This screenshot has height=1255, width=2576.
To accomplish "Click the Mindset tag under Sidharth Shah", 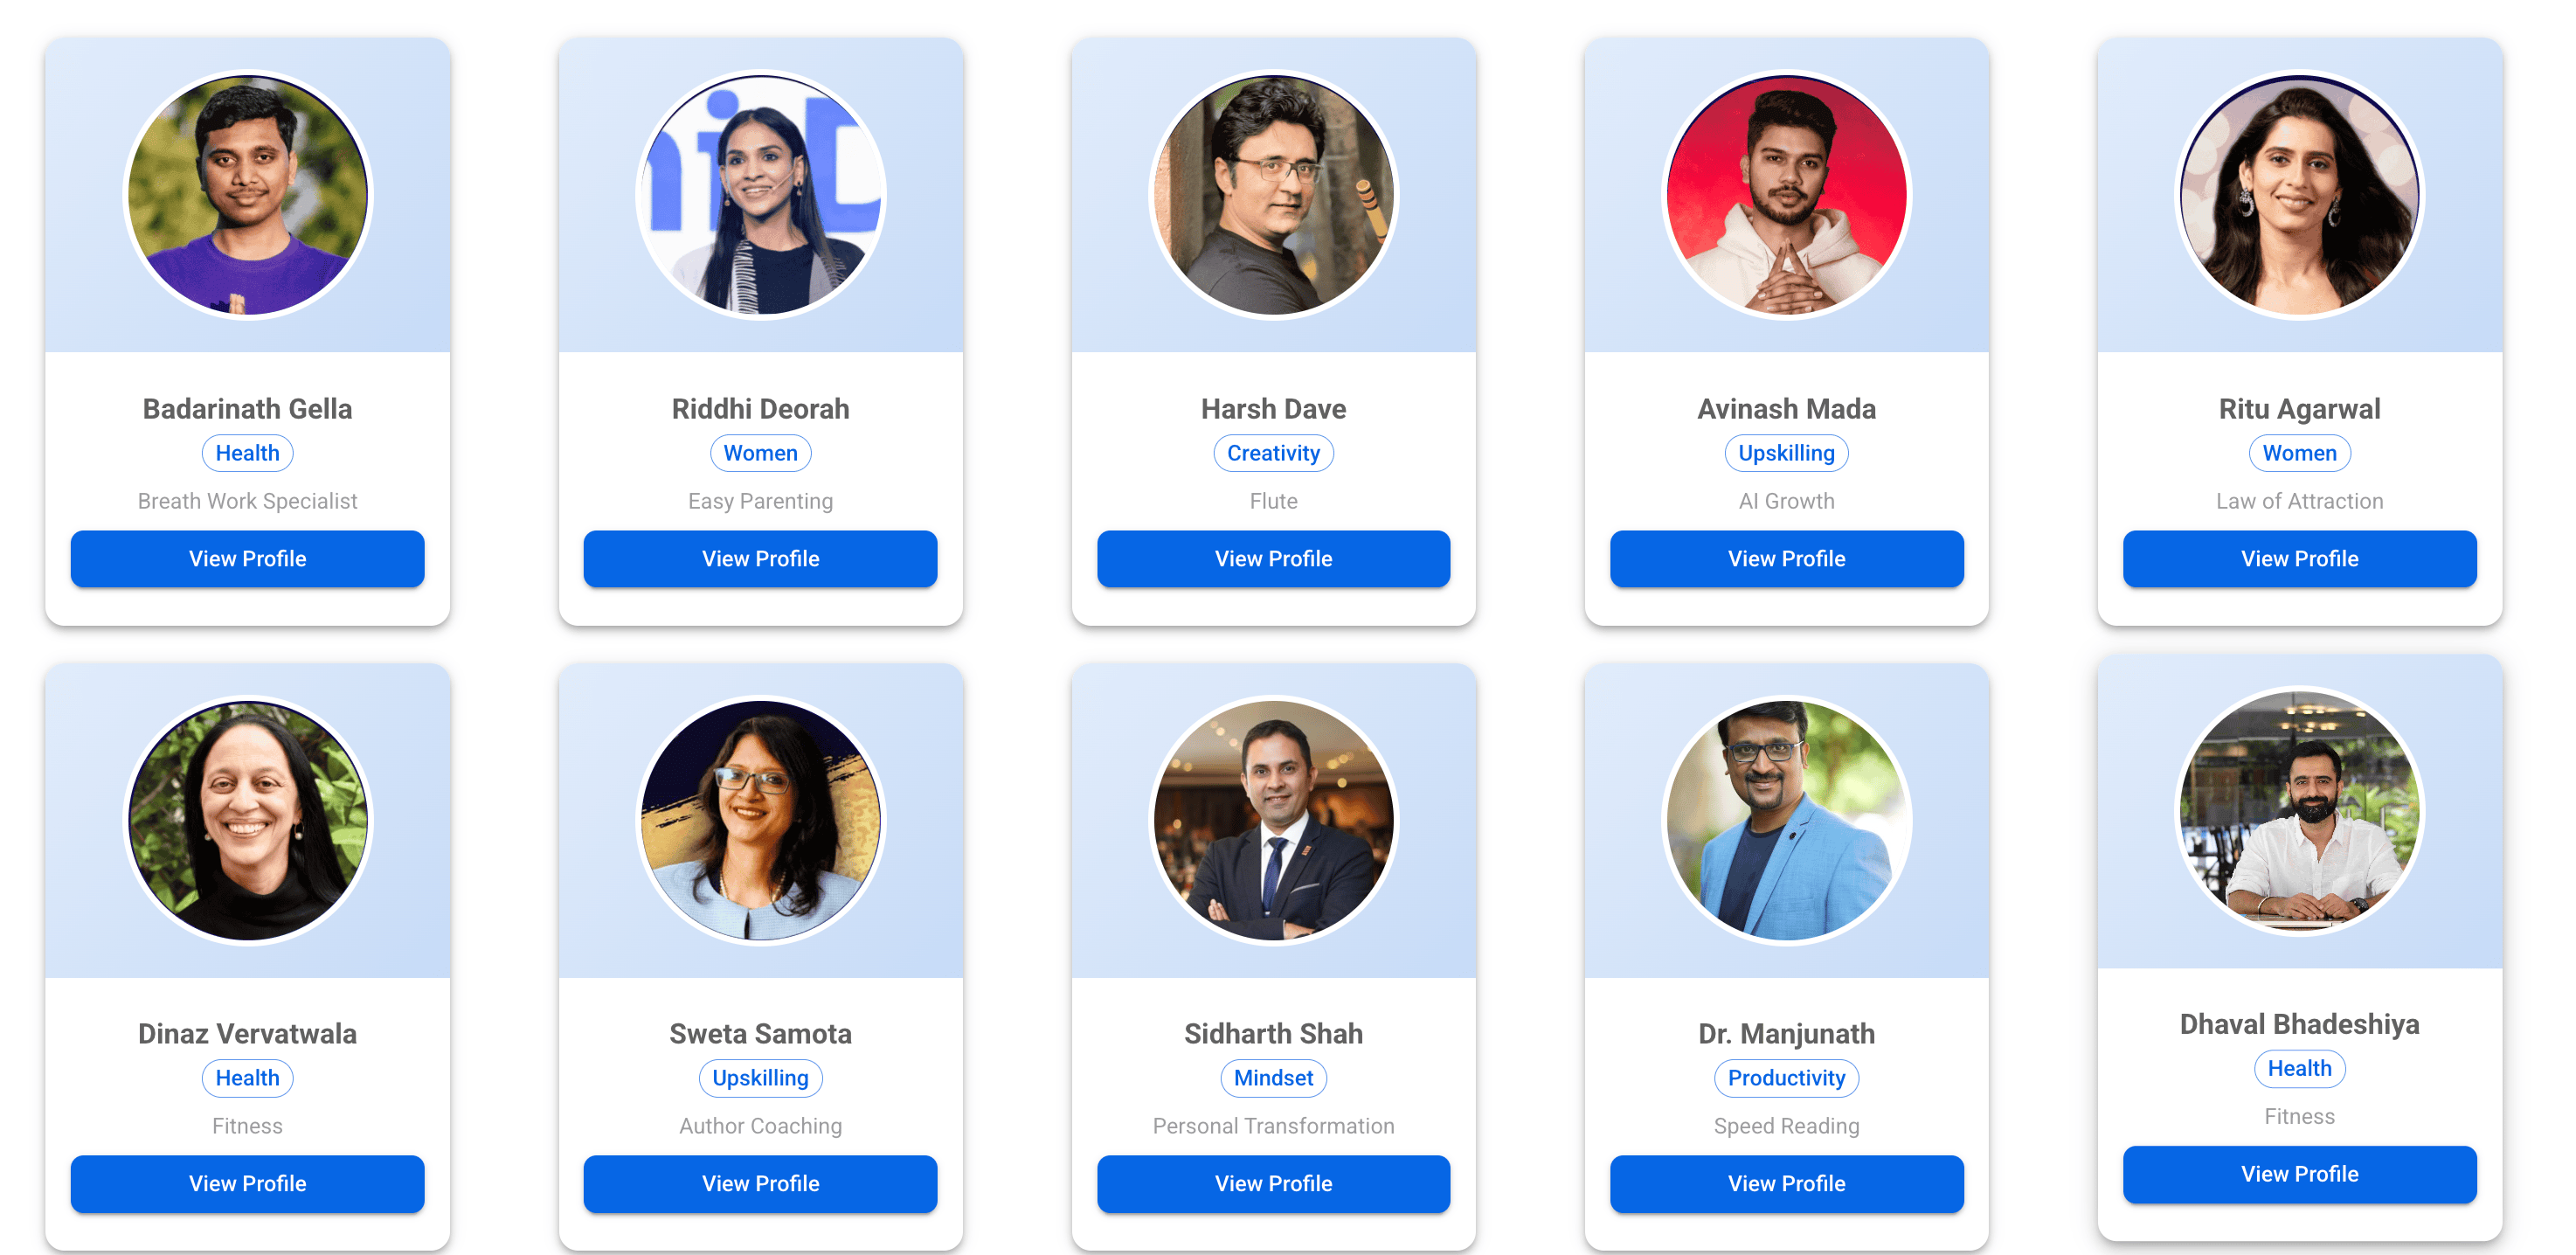I will click(1273, 1078).
